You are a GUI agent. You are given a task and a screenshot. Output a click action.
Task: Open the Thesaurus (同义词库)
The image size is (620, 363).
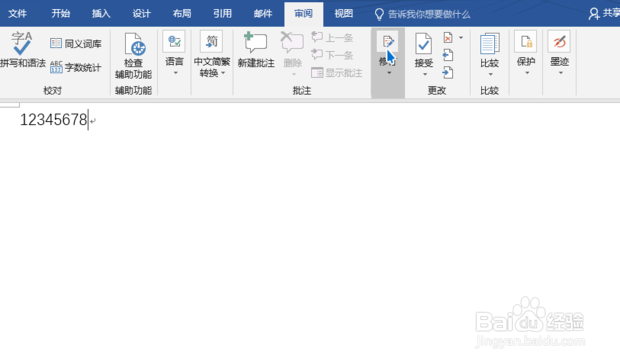pyautogui.click(x=76, y=43)
